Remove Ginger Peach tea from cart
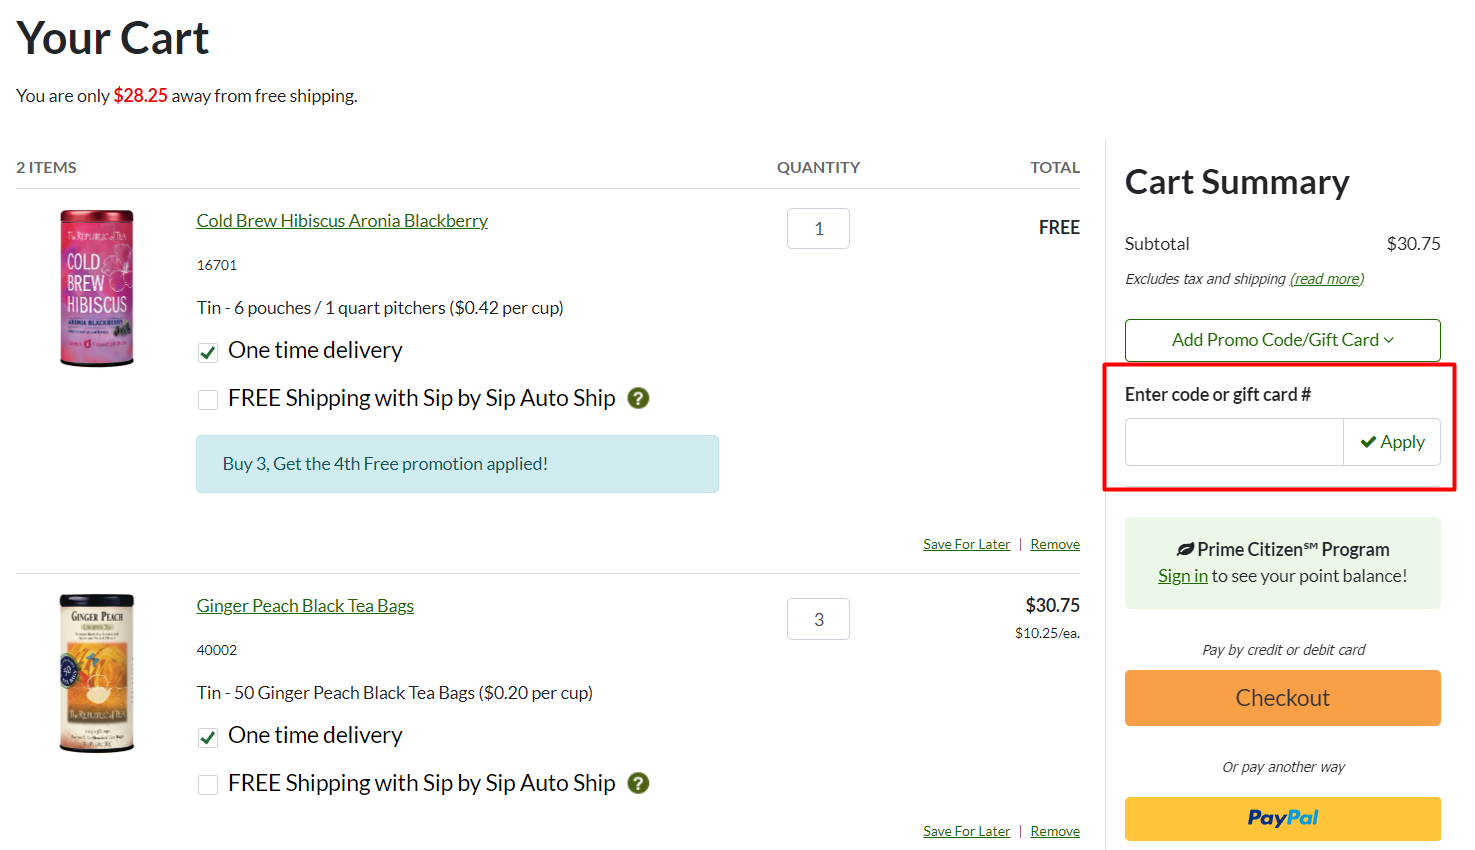 tap(1055, 831)
